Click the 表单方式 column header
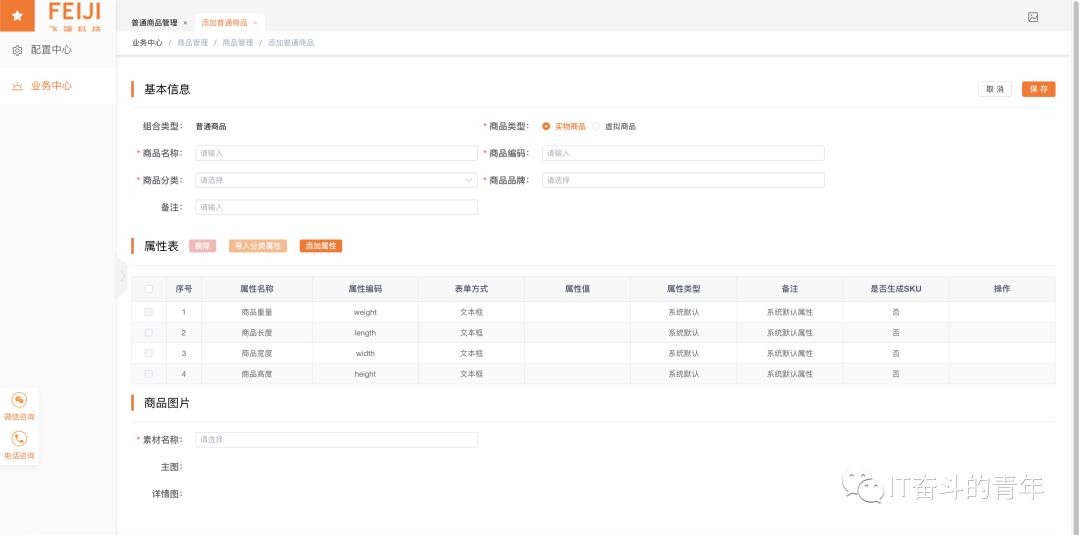Screen dimensions: 1080x535 (x=471, y=289)
